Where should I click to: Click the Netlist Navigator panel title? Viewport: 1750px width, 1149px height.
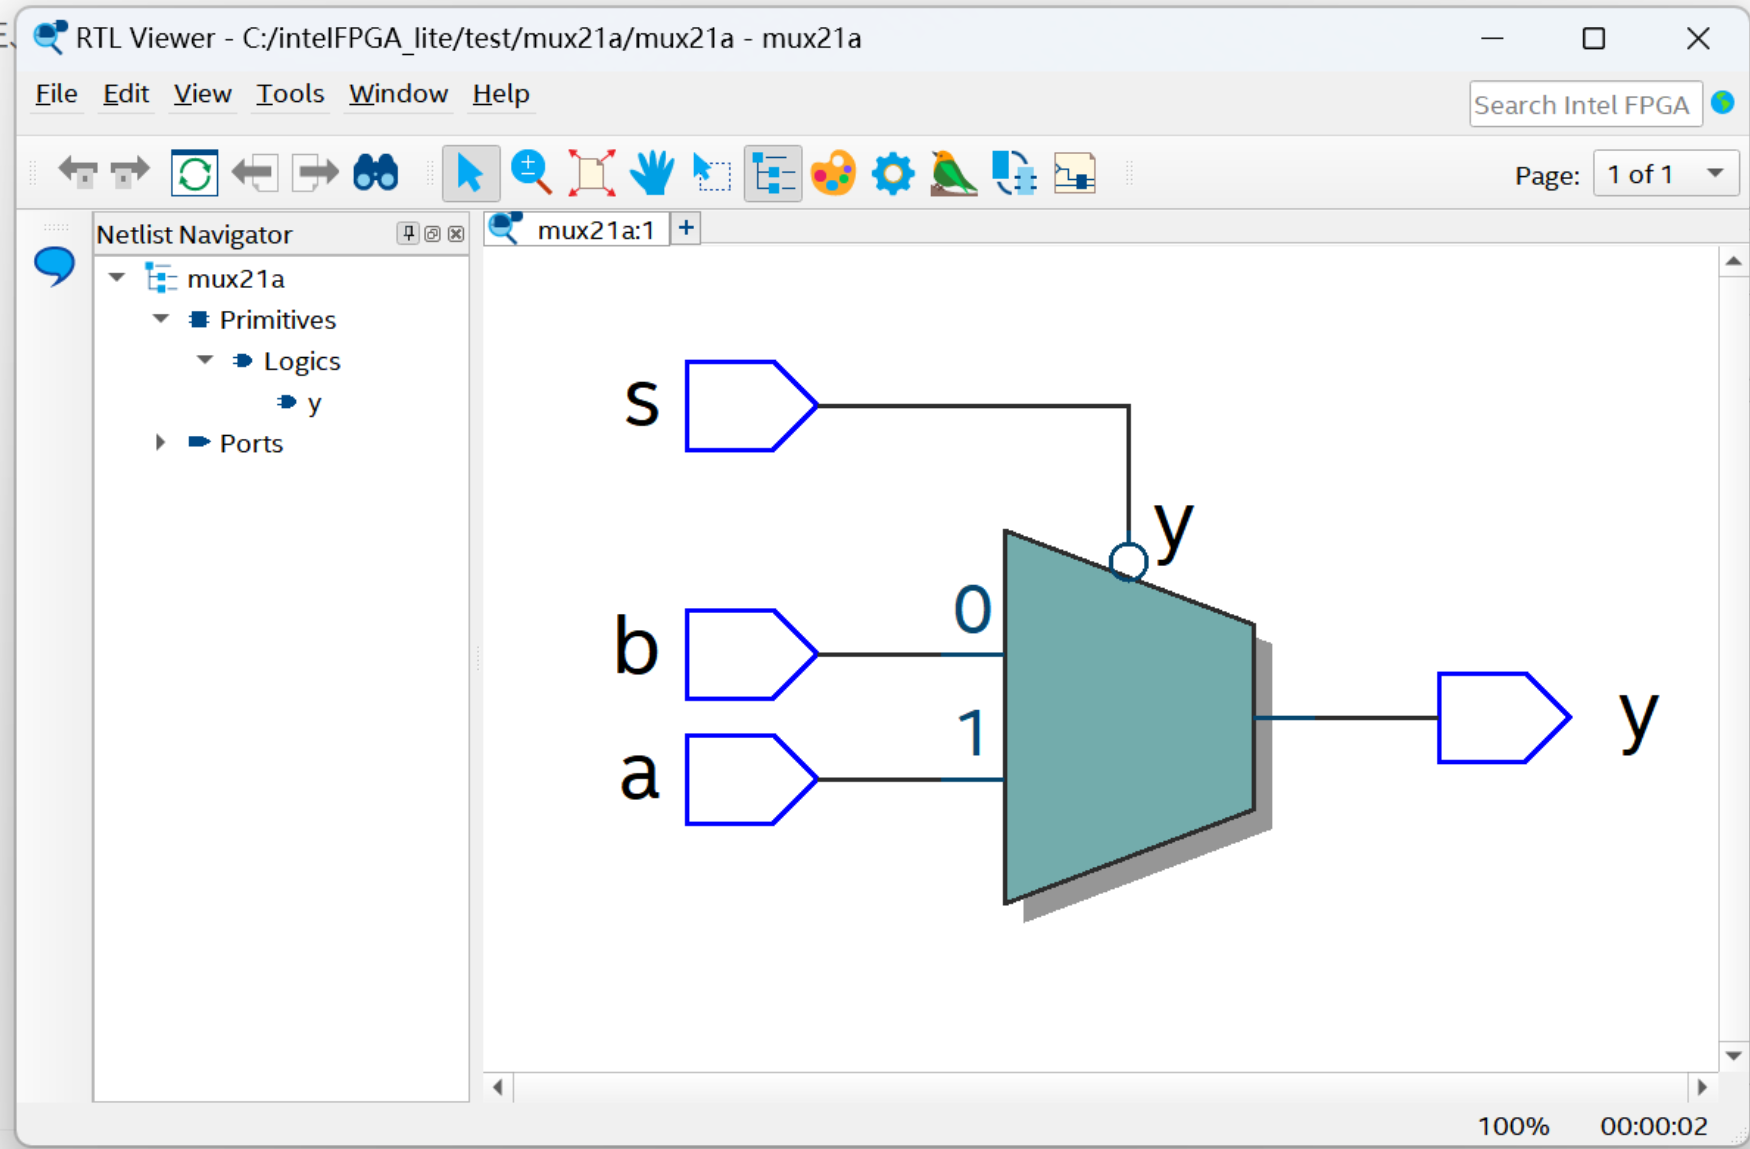click(194, 235)
